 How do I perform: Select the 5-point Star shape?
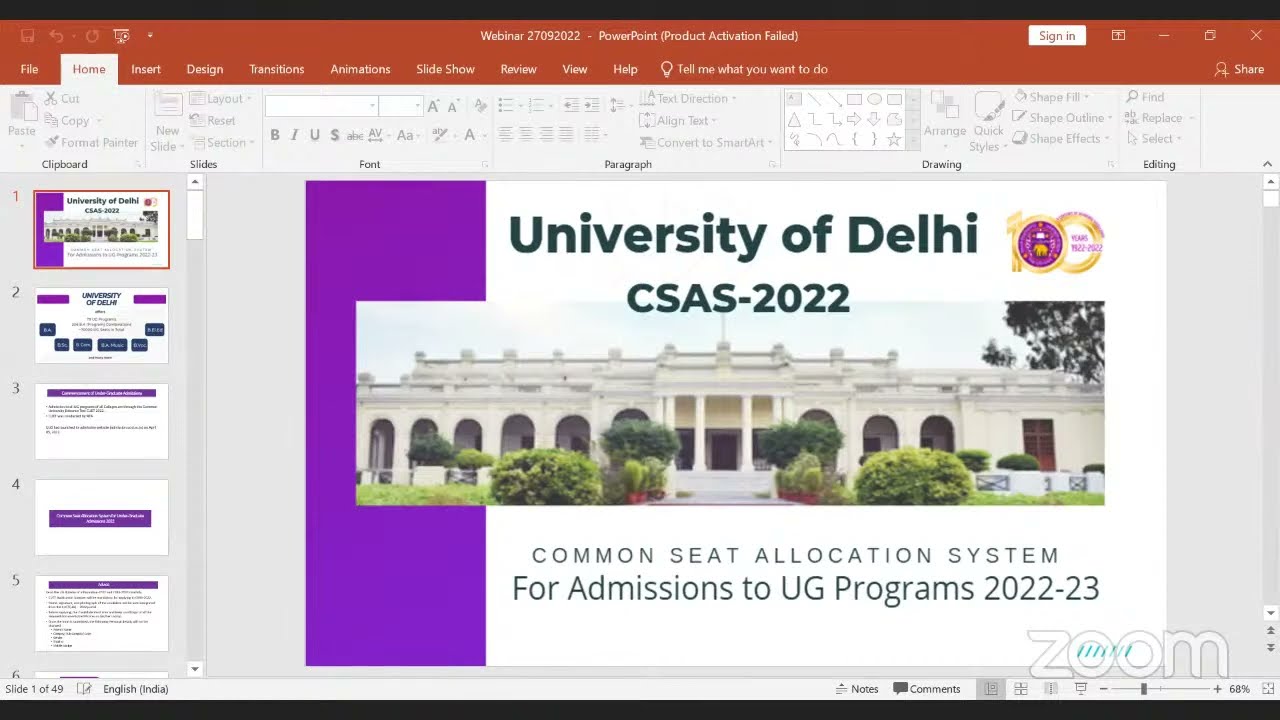pos(895,139)
